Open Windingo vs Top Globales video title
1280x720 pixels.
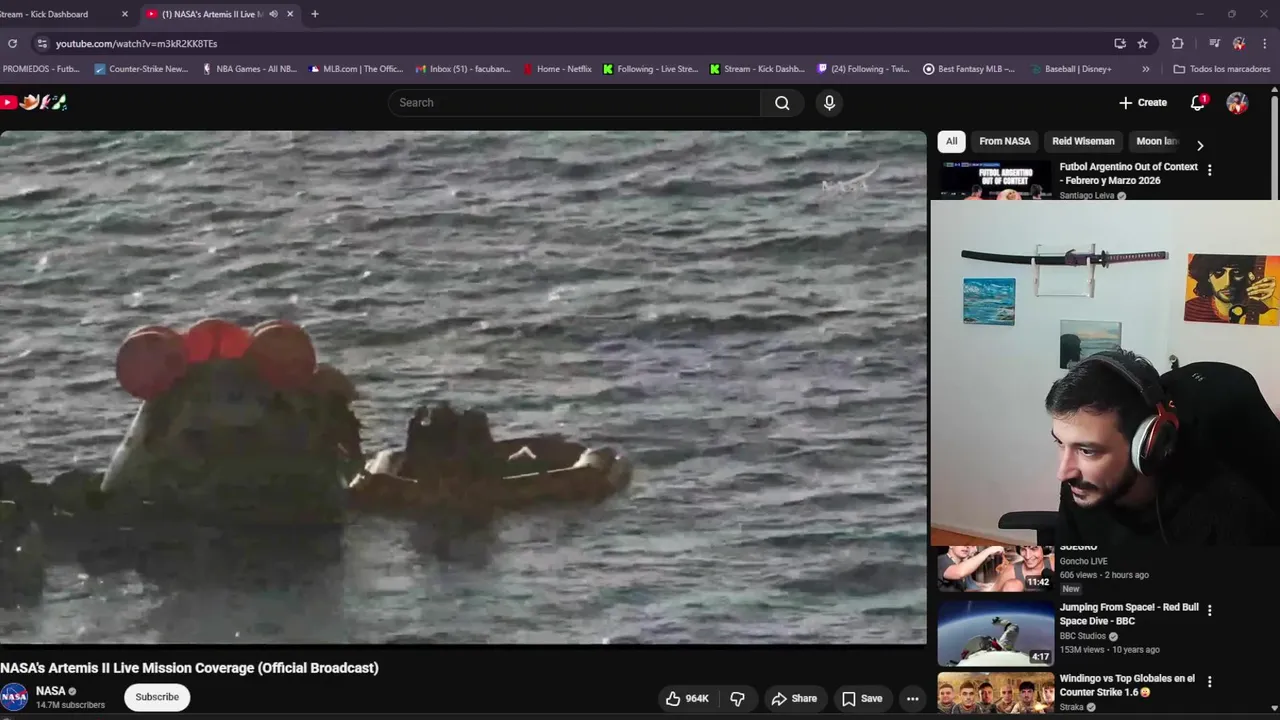tap(1127, 685)
